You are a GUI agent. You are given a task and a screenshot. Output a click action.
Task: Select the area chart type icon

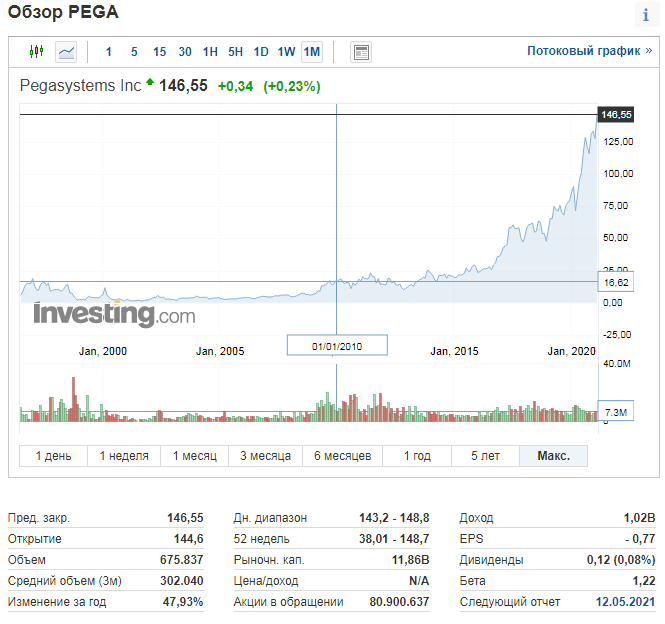(66, 52)
